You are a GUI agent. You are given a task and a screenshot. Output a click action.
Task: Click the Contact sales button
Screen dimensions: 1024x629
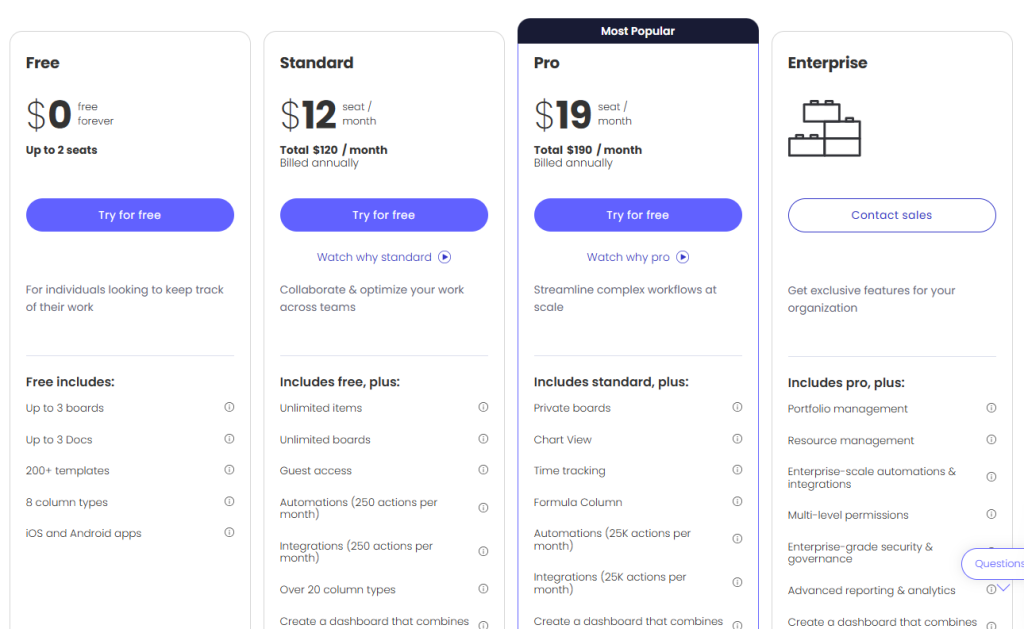point(892,215)
